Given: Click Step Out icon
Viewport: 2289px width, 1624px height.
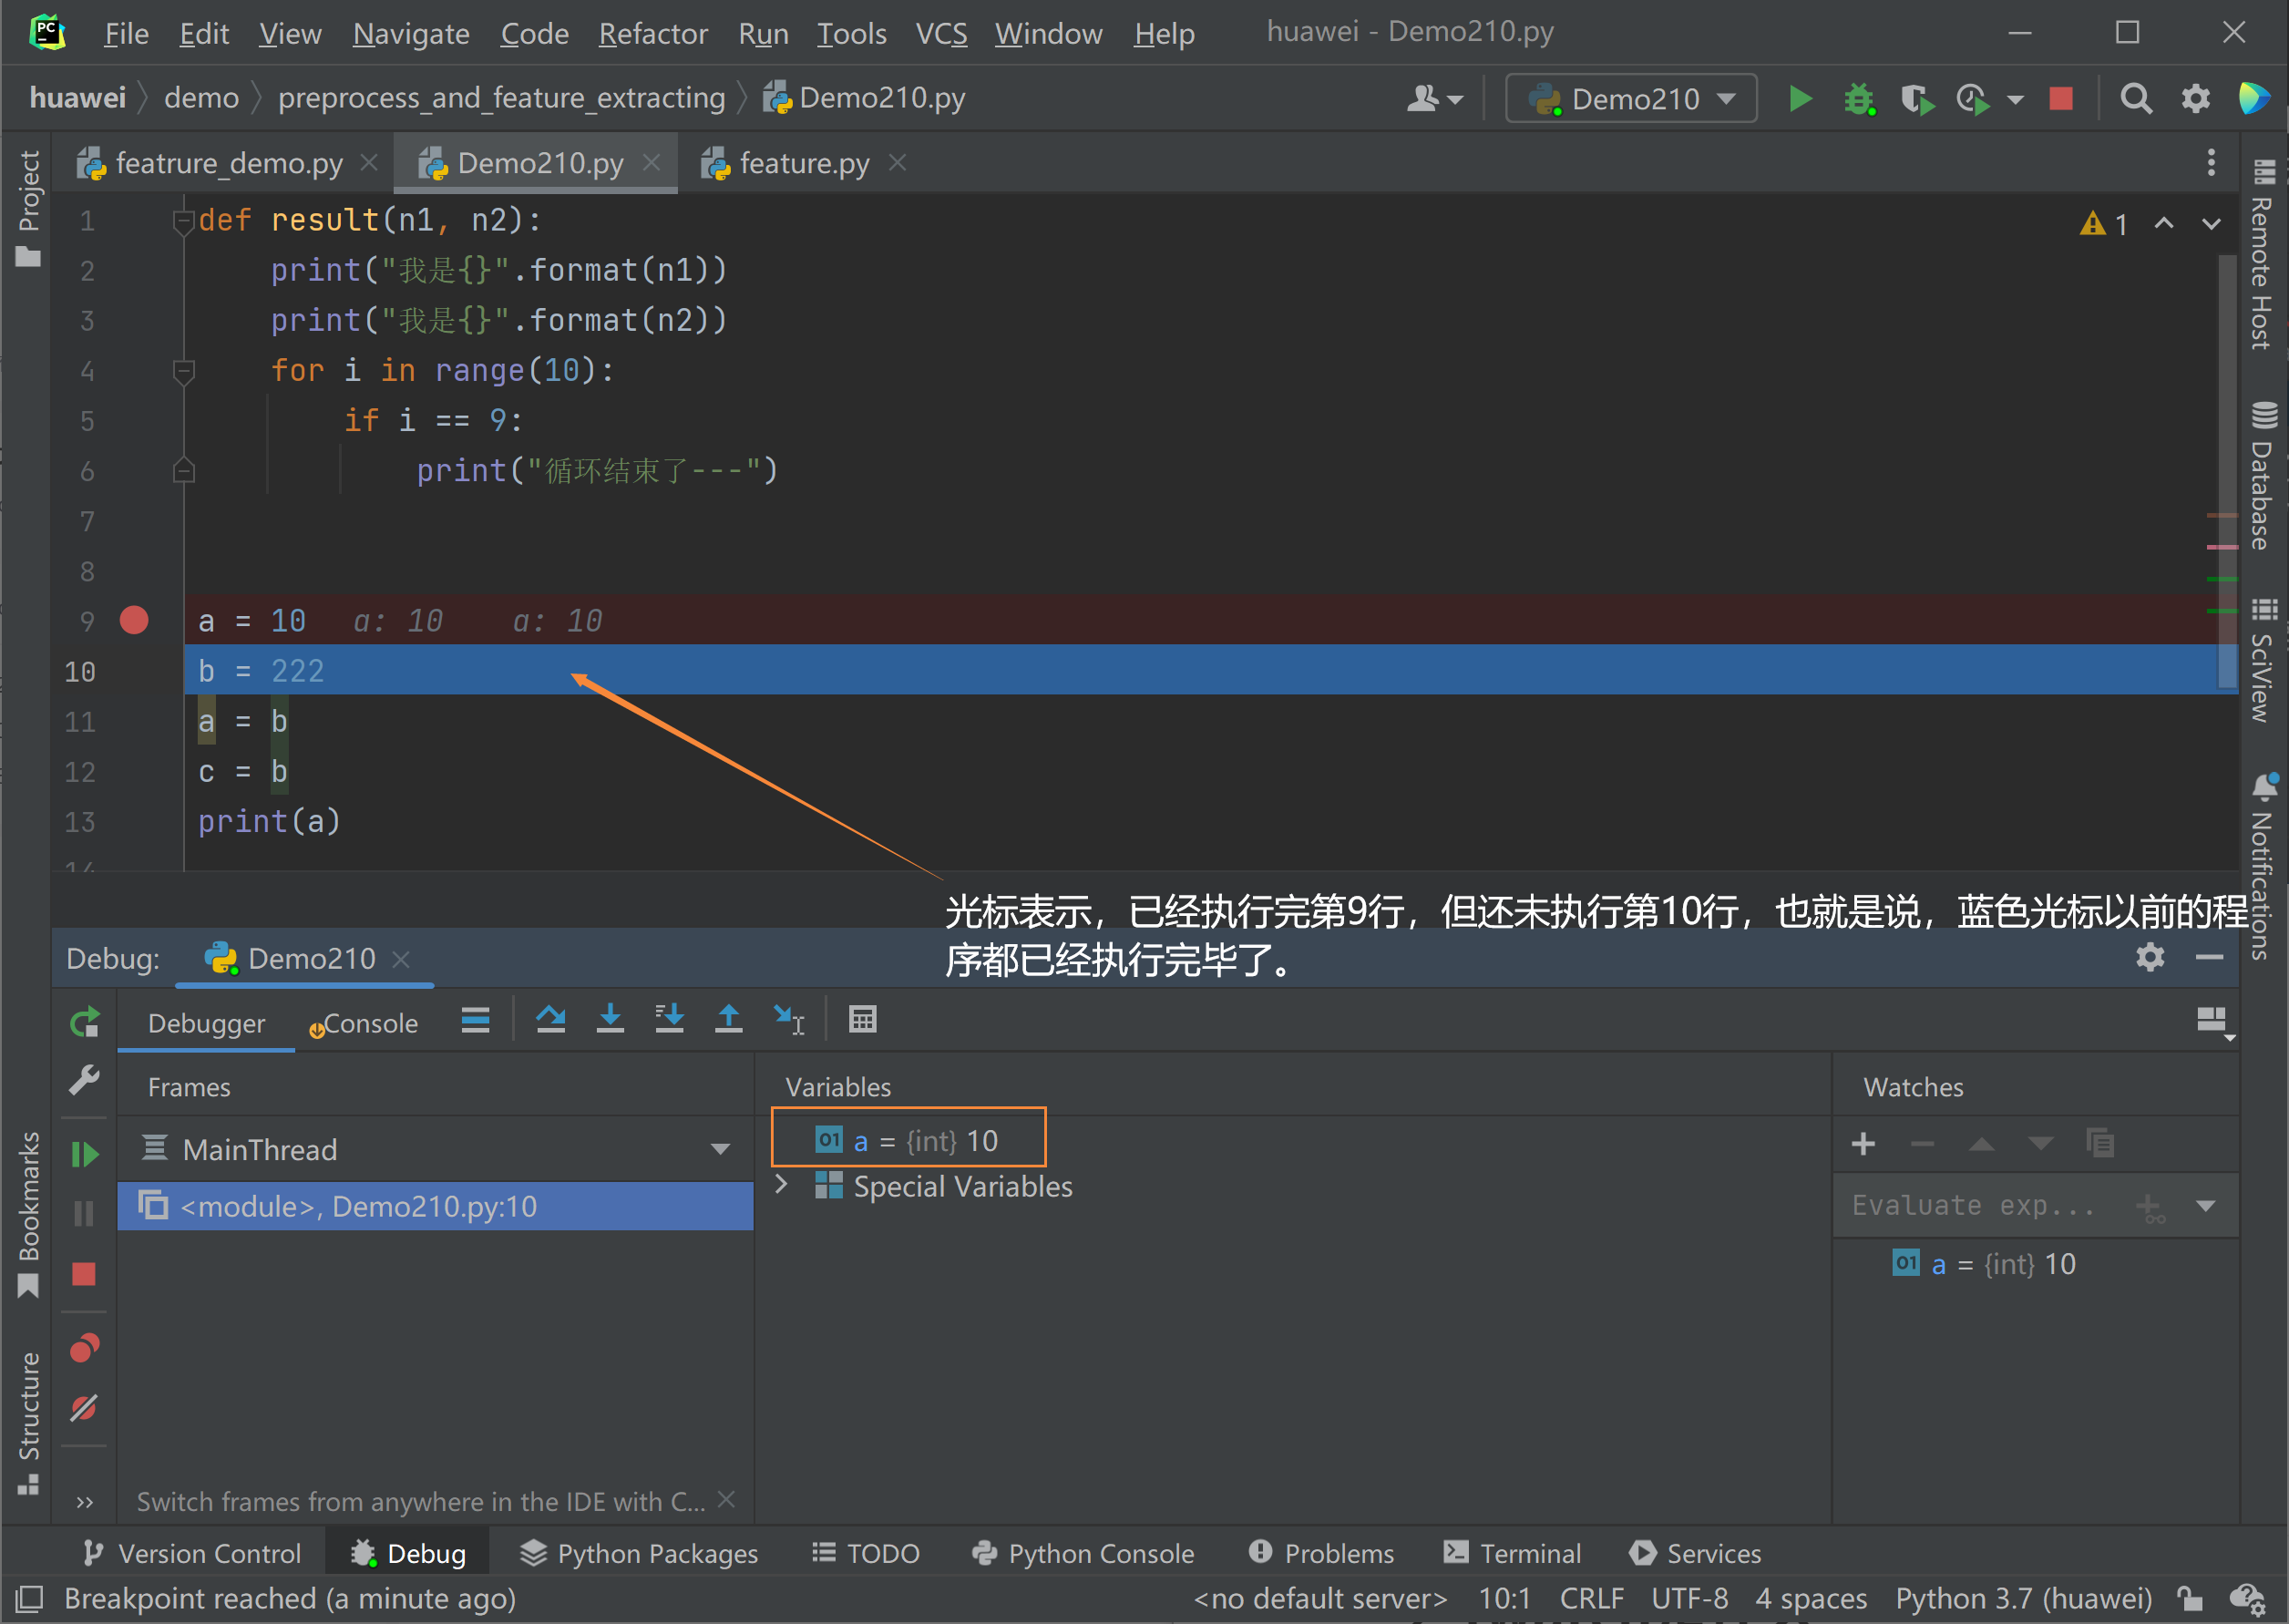Looking at the screenshot, I should 729,1020.
